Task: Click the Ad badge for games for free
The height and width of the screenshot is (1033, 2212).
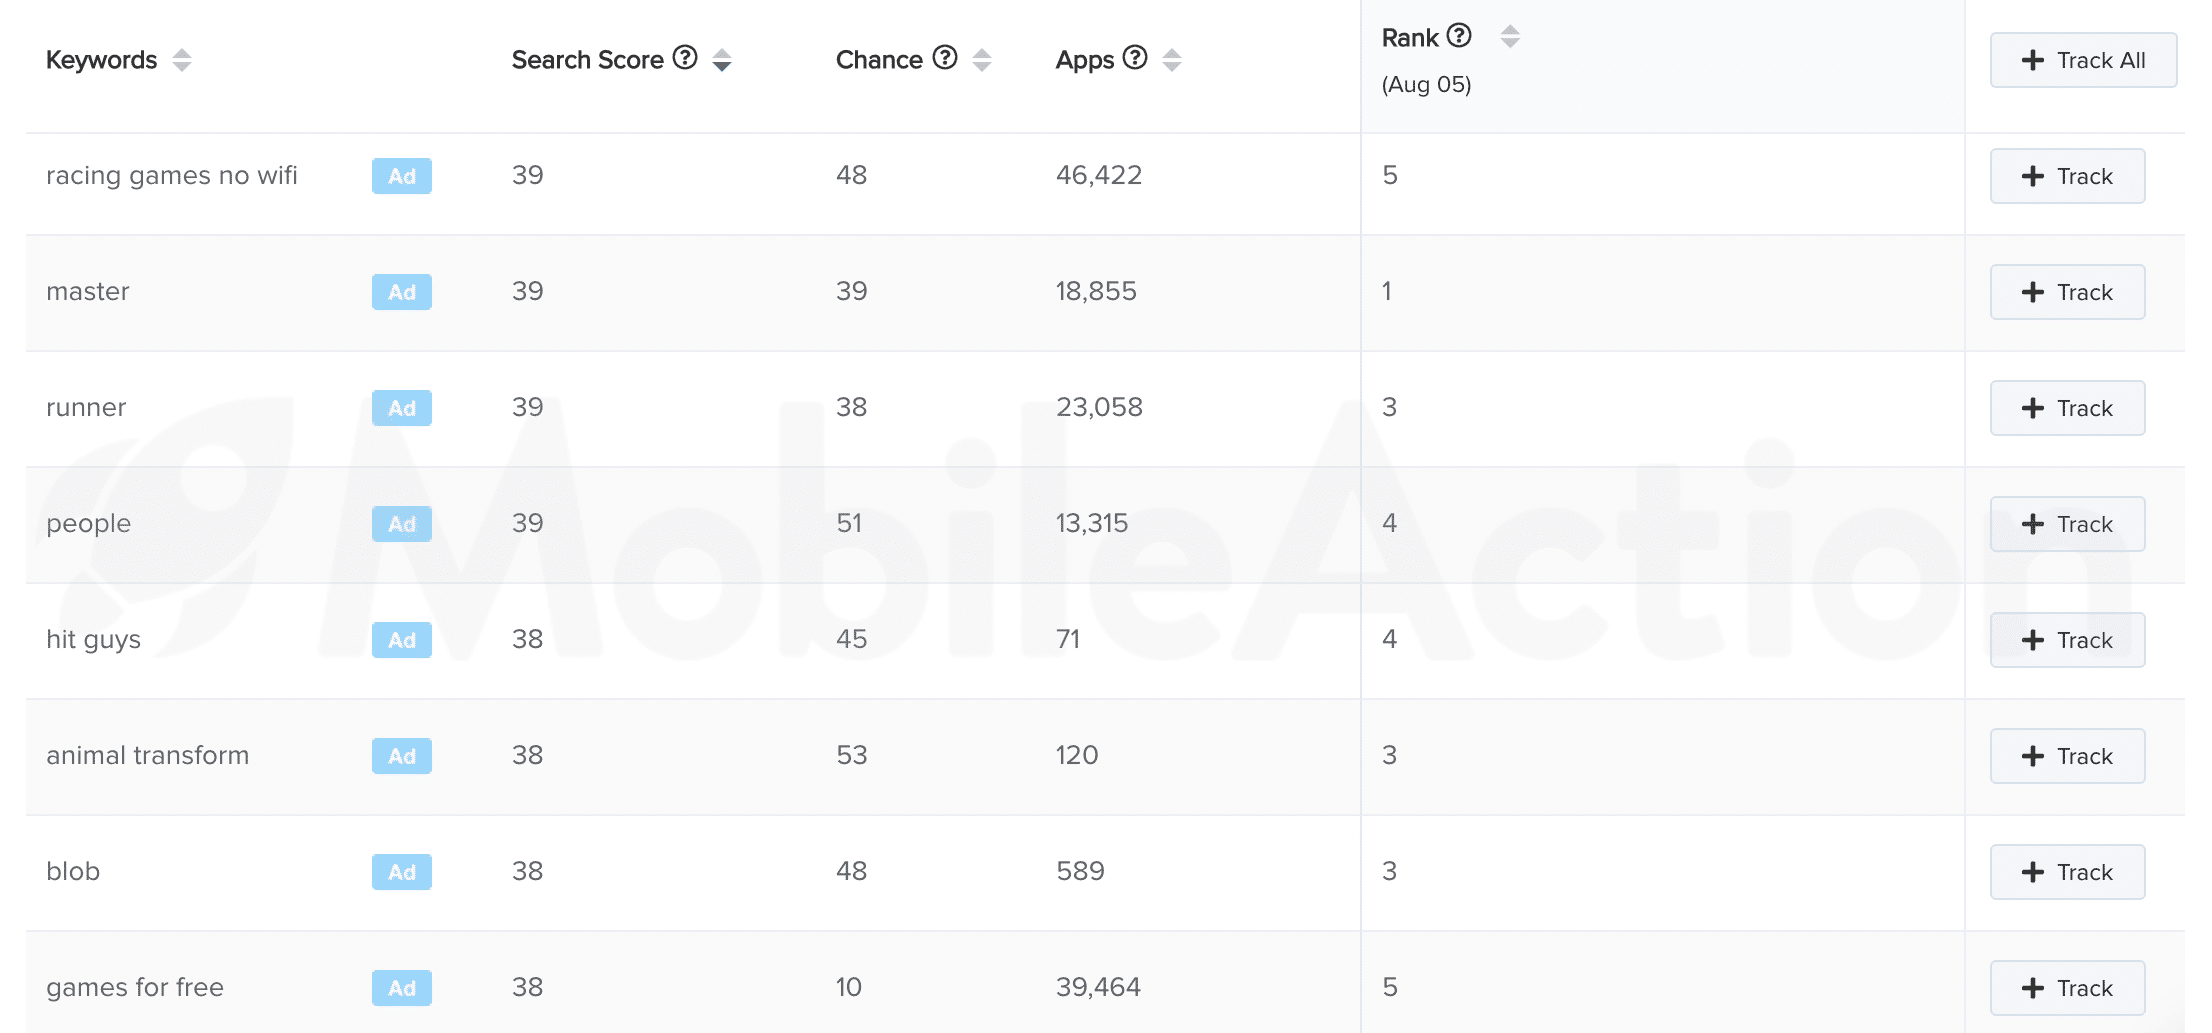Action: pyautogui.click(x=402, y=988)
